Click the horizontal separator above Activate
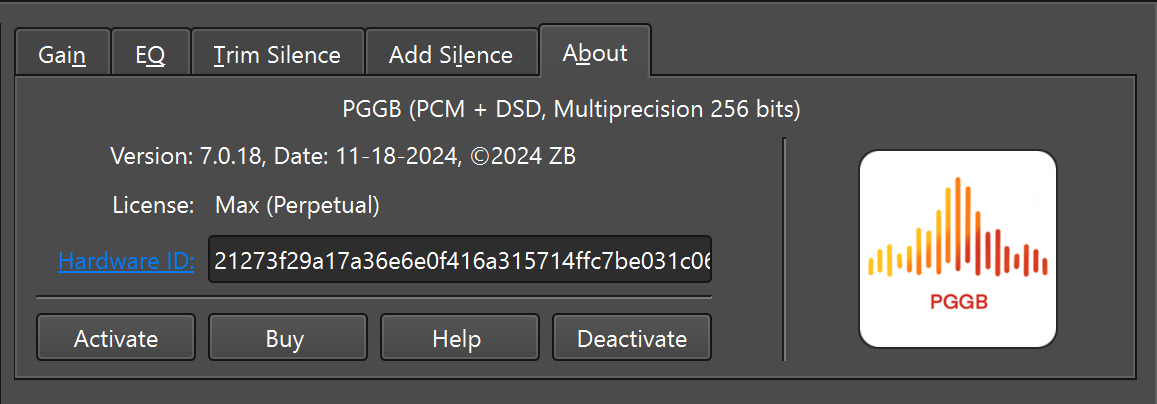The image size is (1157, 404). point(374,298)
